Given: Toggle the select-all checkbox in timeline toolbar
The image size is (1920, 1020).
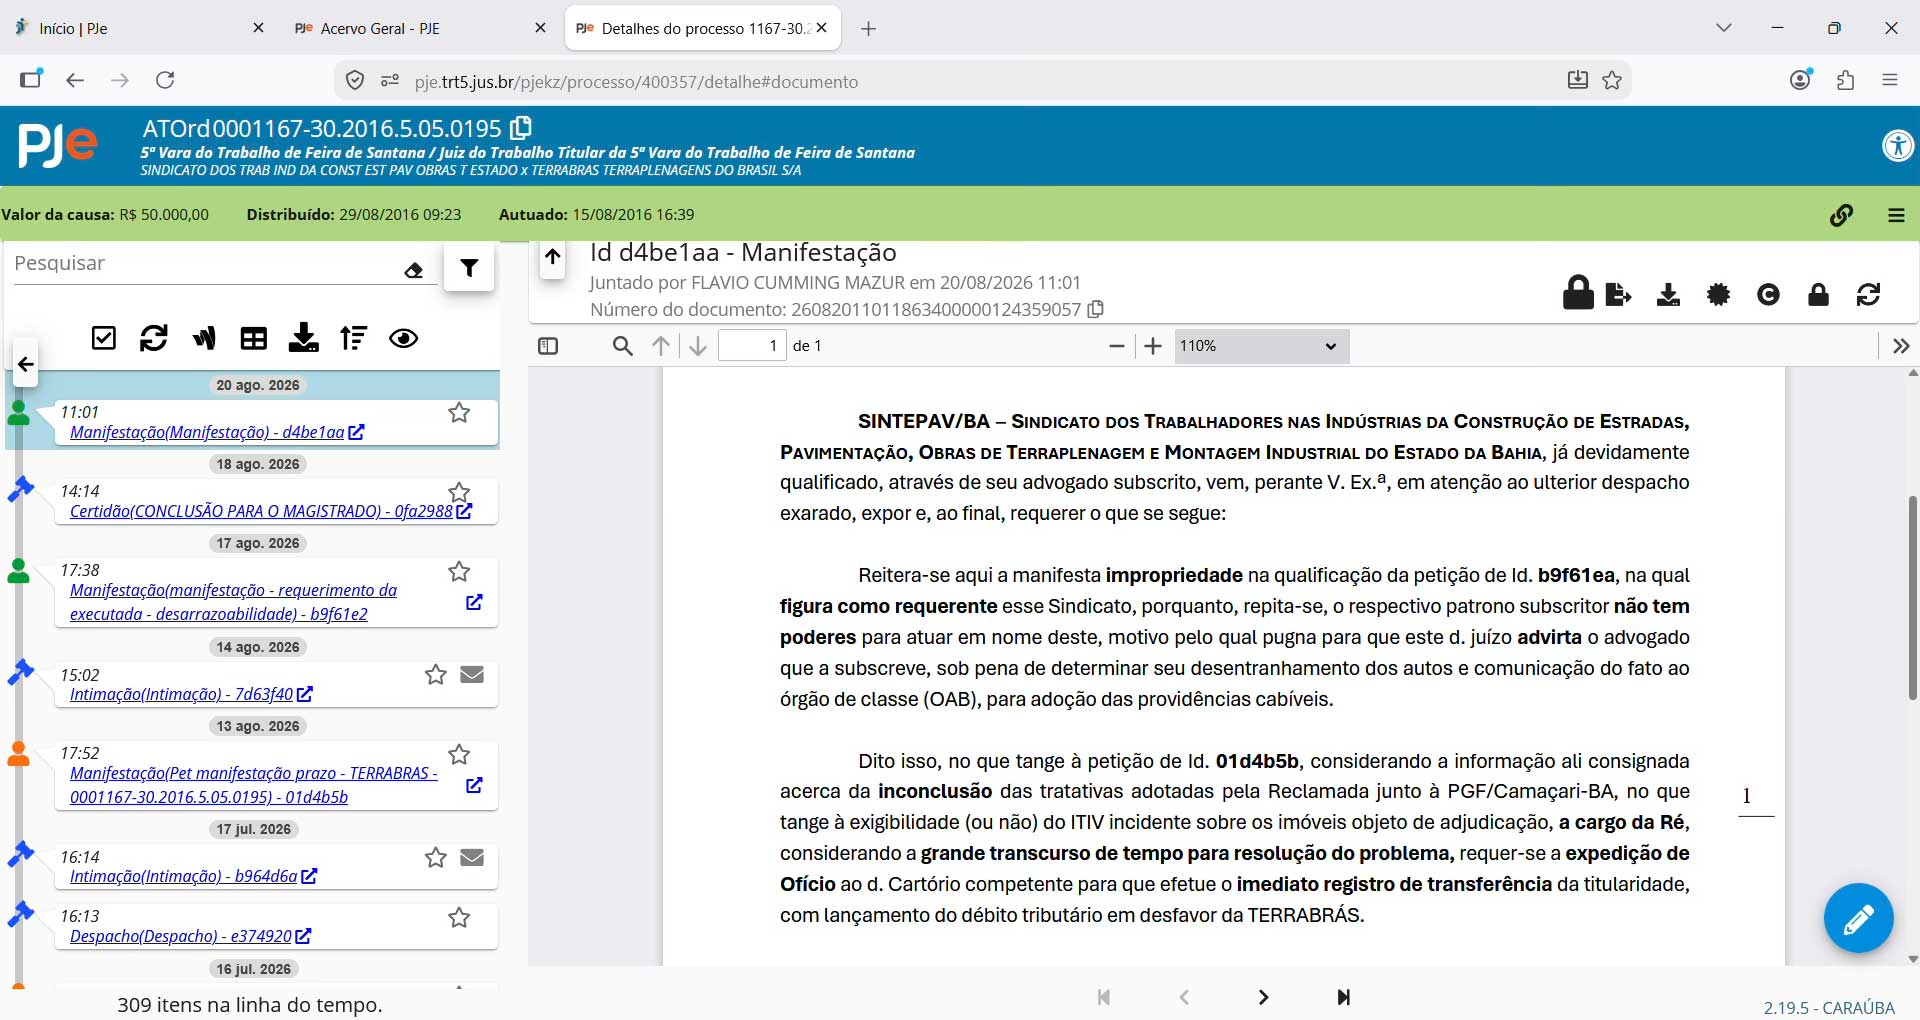Looking at the screenshot, I should pos(104,338).
